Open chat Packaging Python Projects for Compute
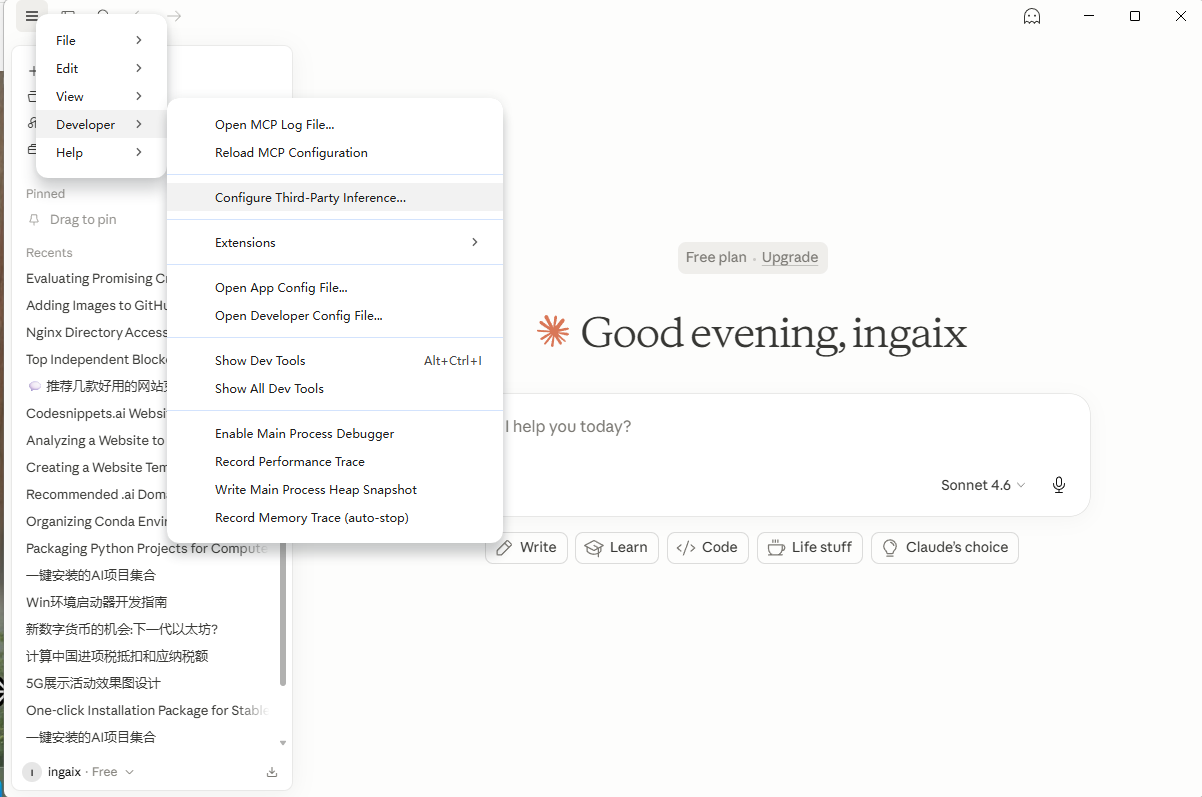This screenshot has width=1202, height=797. [x=148, y=548]
